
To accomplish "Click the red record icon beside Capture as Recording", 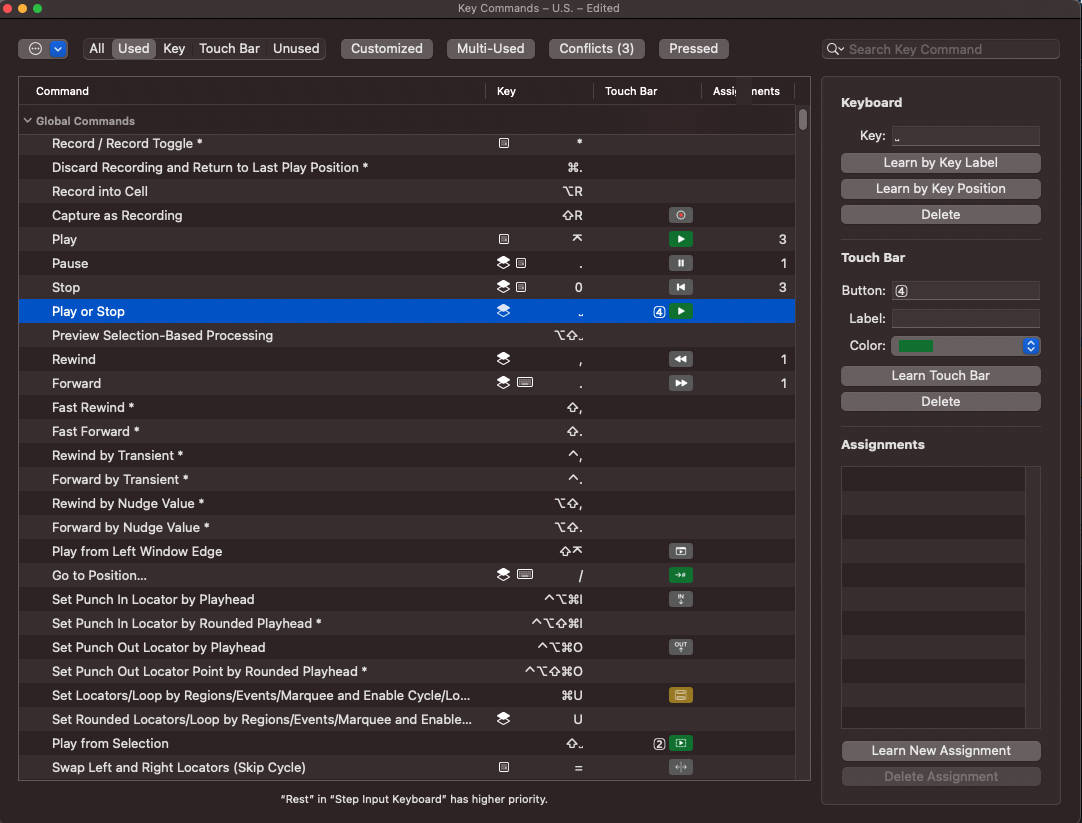I will pyautogui.click(x=681, y=215).
